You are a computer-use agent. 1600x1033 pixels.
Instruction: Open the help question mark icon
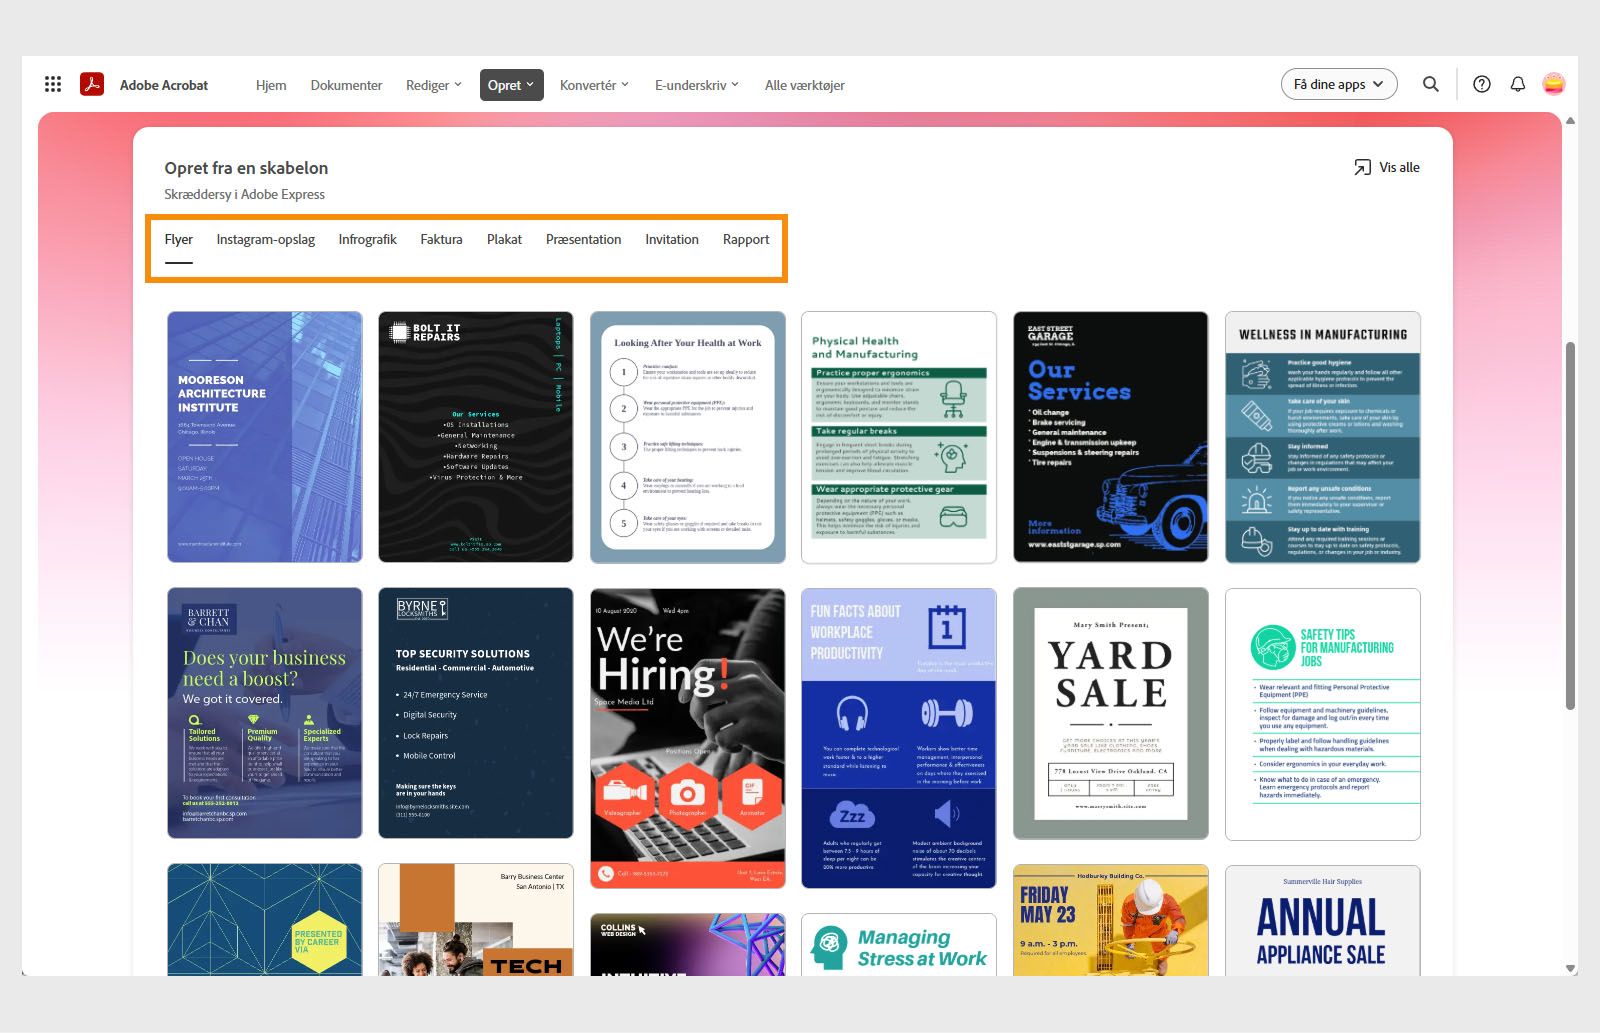(1482, 85)
